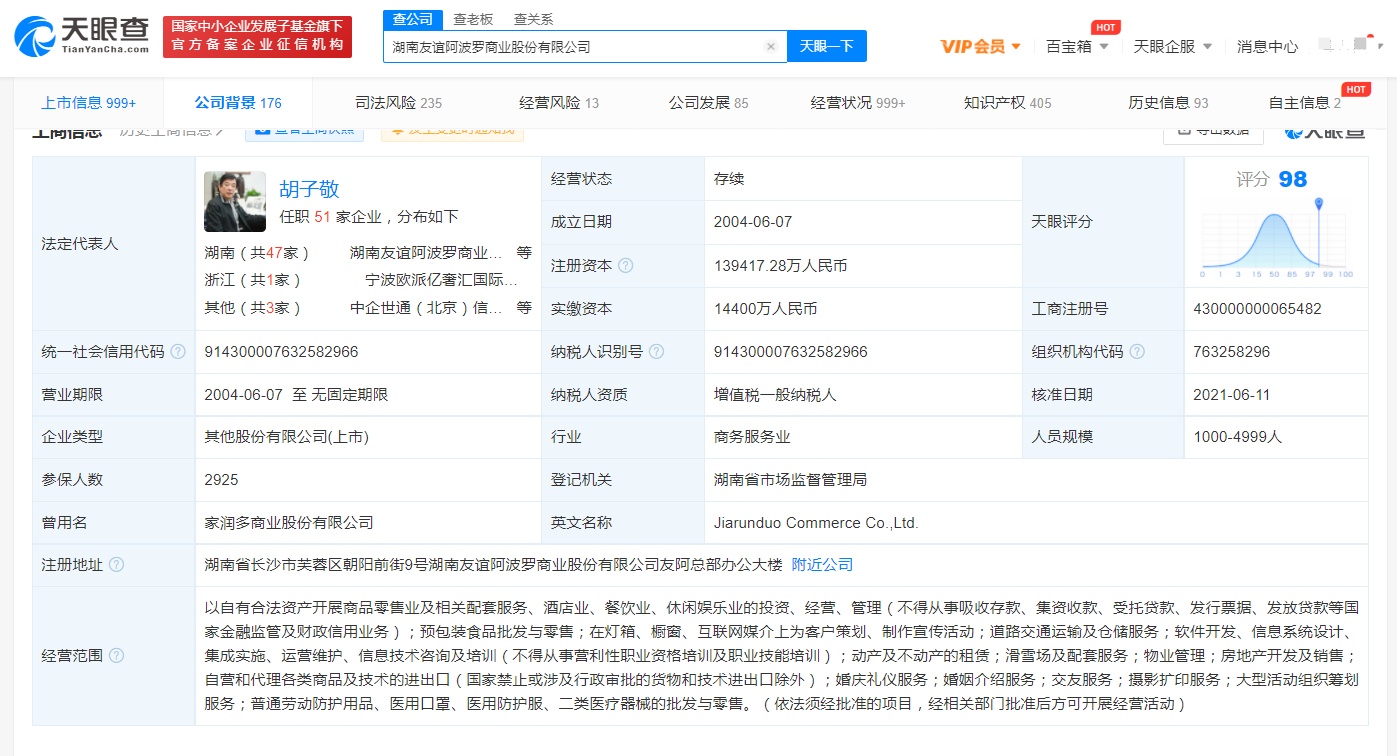Switch to 查关系 search tab
Viewport: 1397px width, 756px height.
(x=533, y=19)
